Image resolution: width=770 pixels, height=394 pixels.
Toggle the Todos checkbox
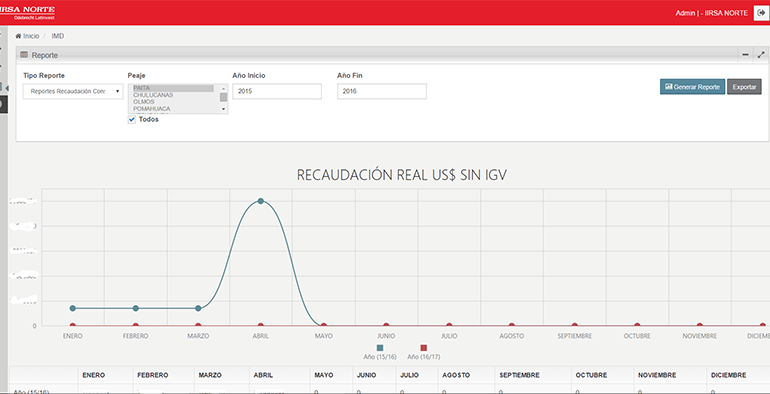tap(132, 119)
